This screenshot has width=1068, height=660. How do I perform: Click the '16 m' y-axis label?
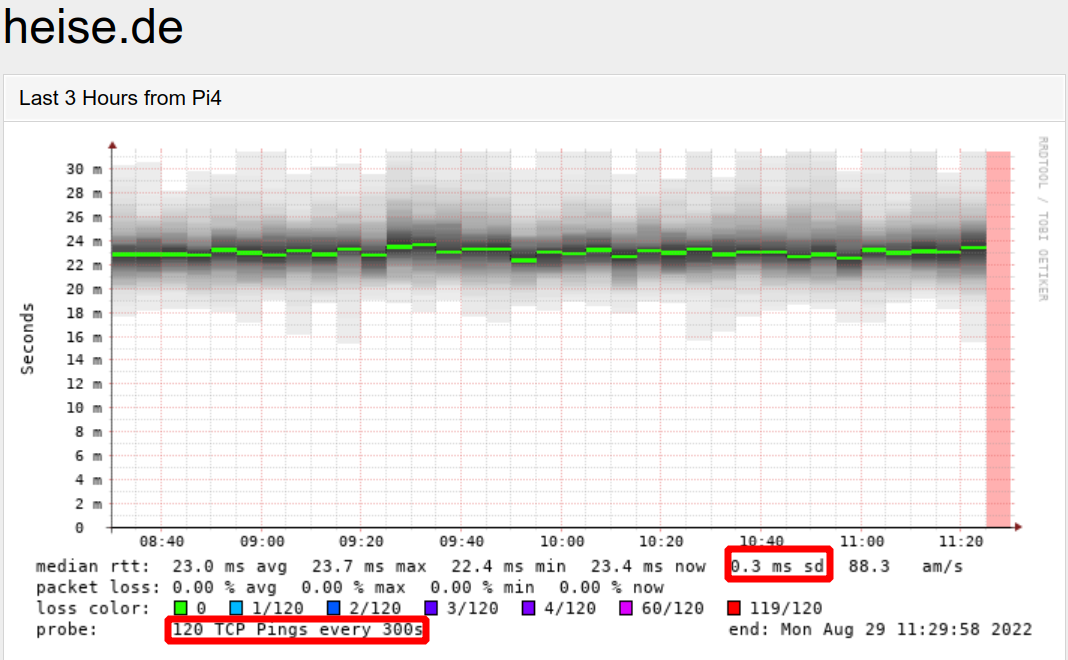[x=84, y=337]
